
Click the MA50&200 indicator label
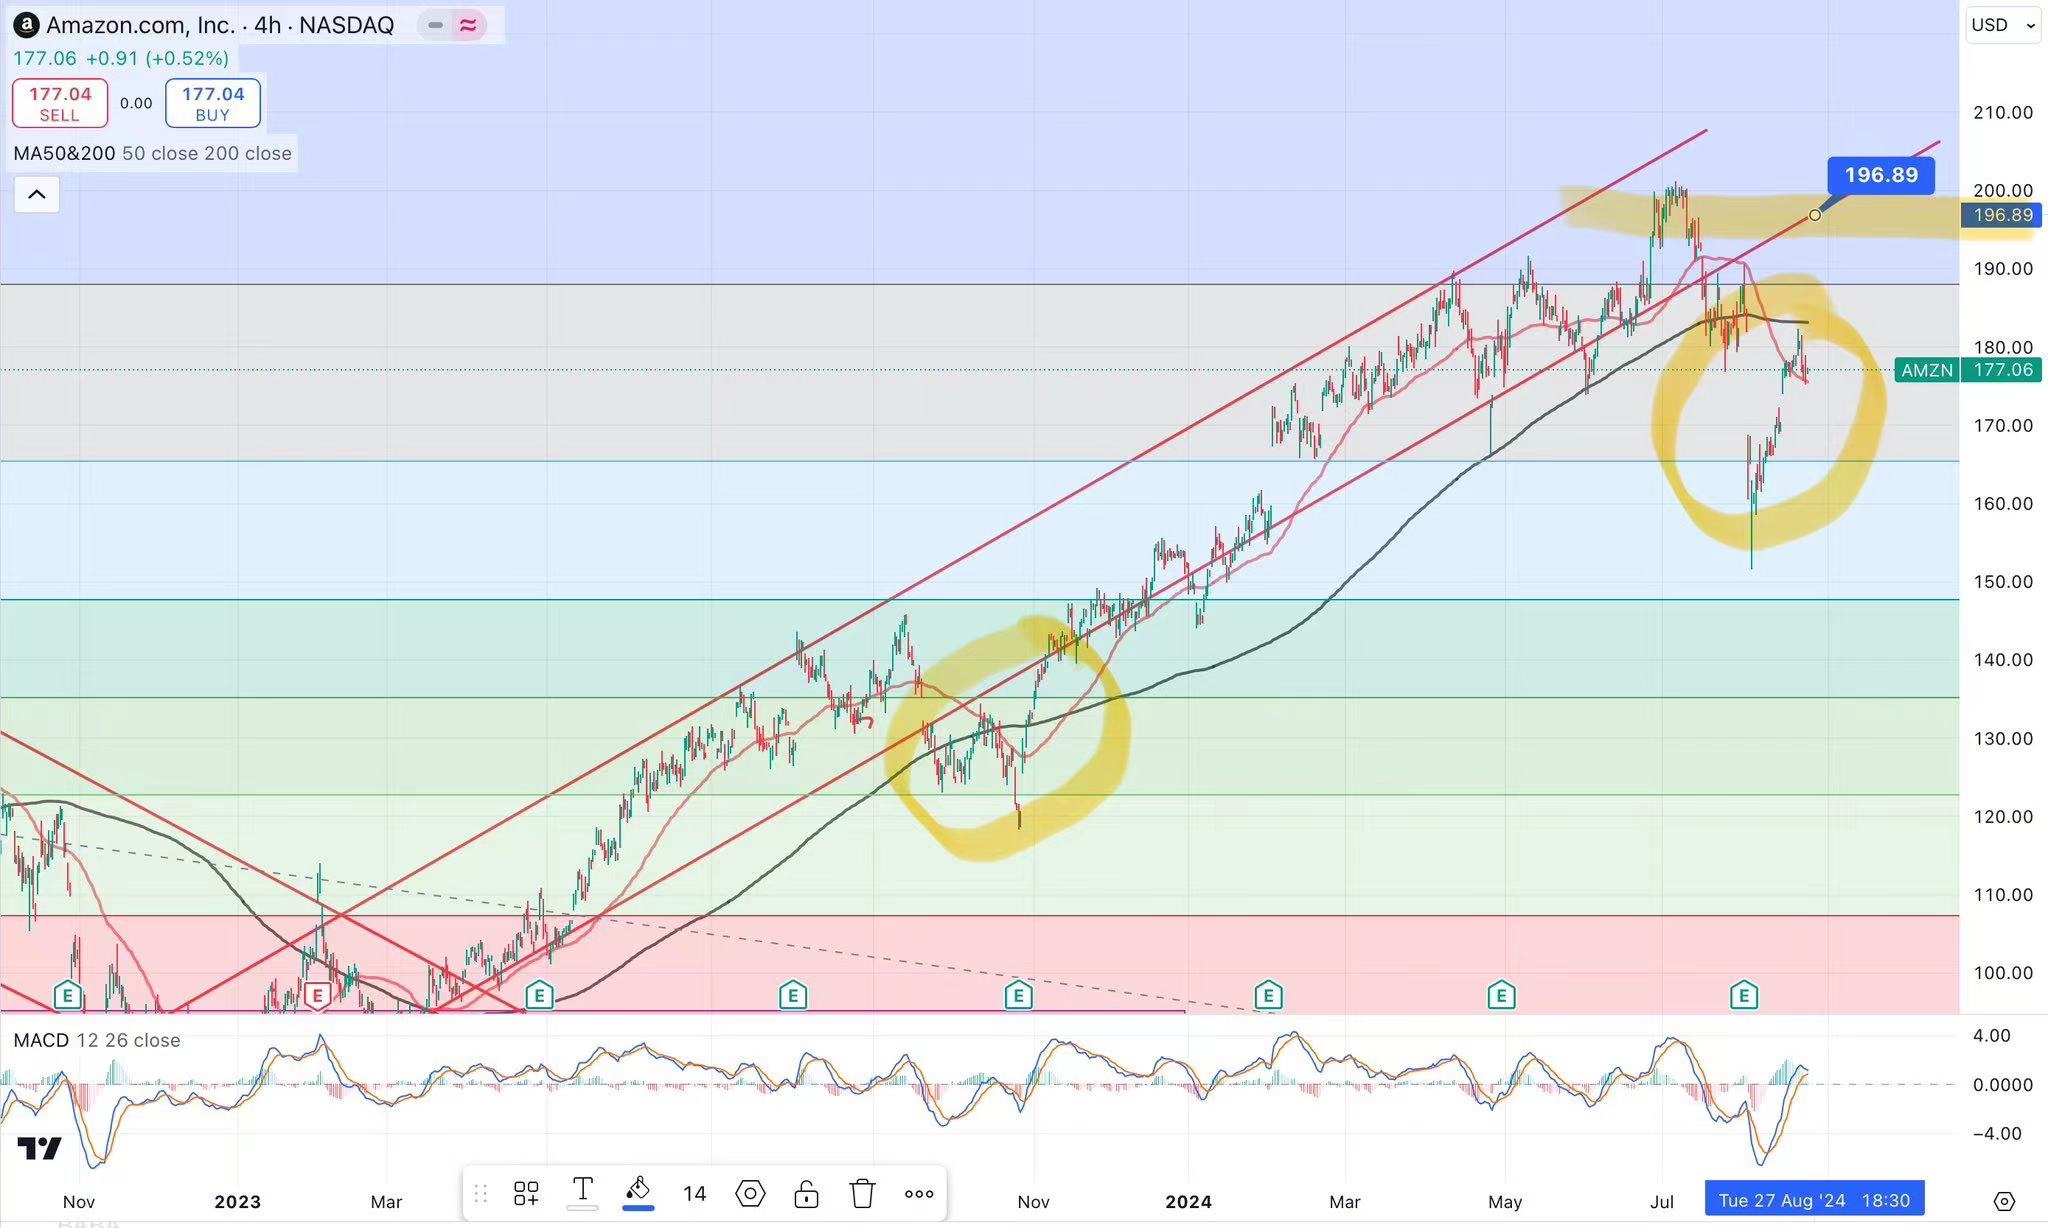[64, 153]
